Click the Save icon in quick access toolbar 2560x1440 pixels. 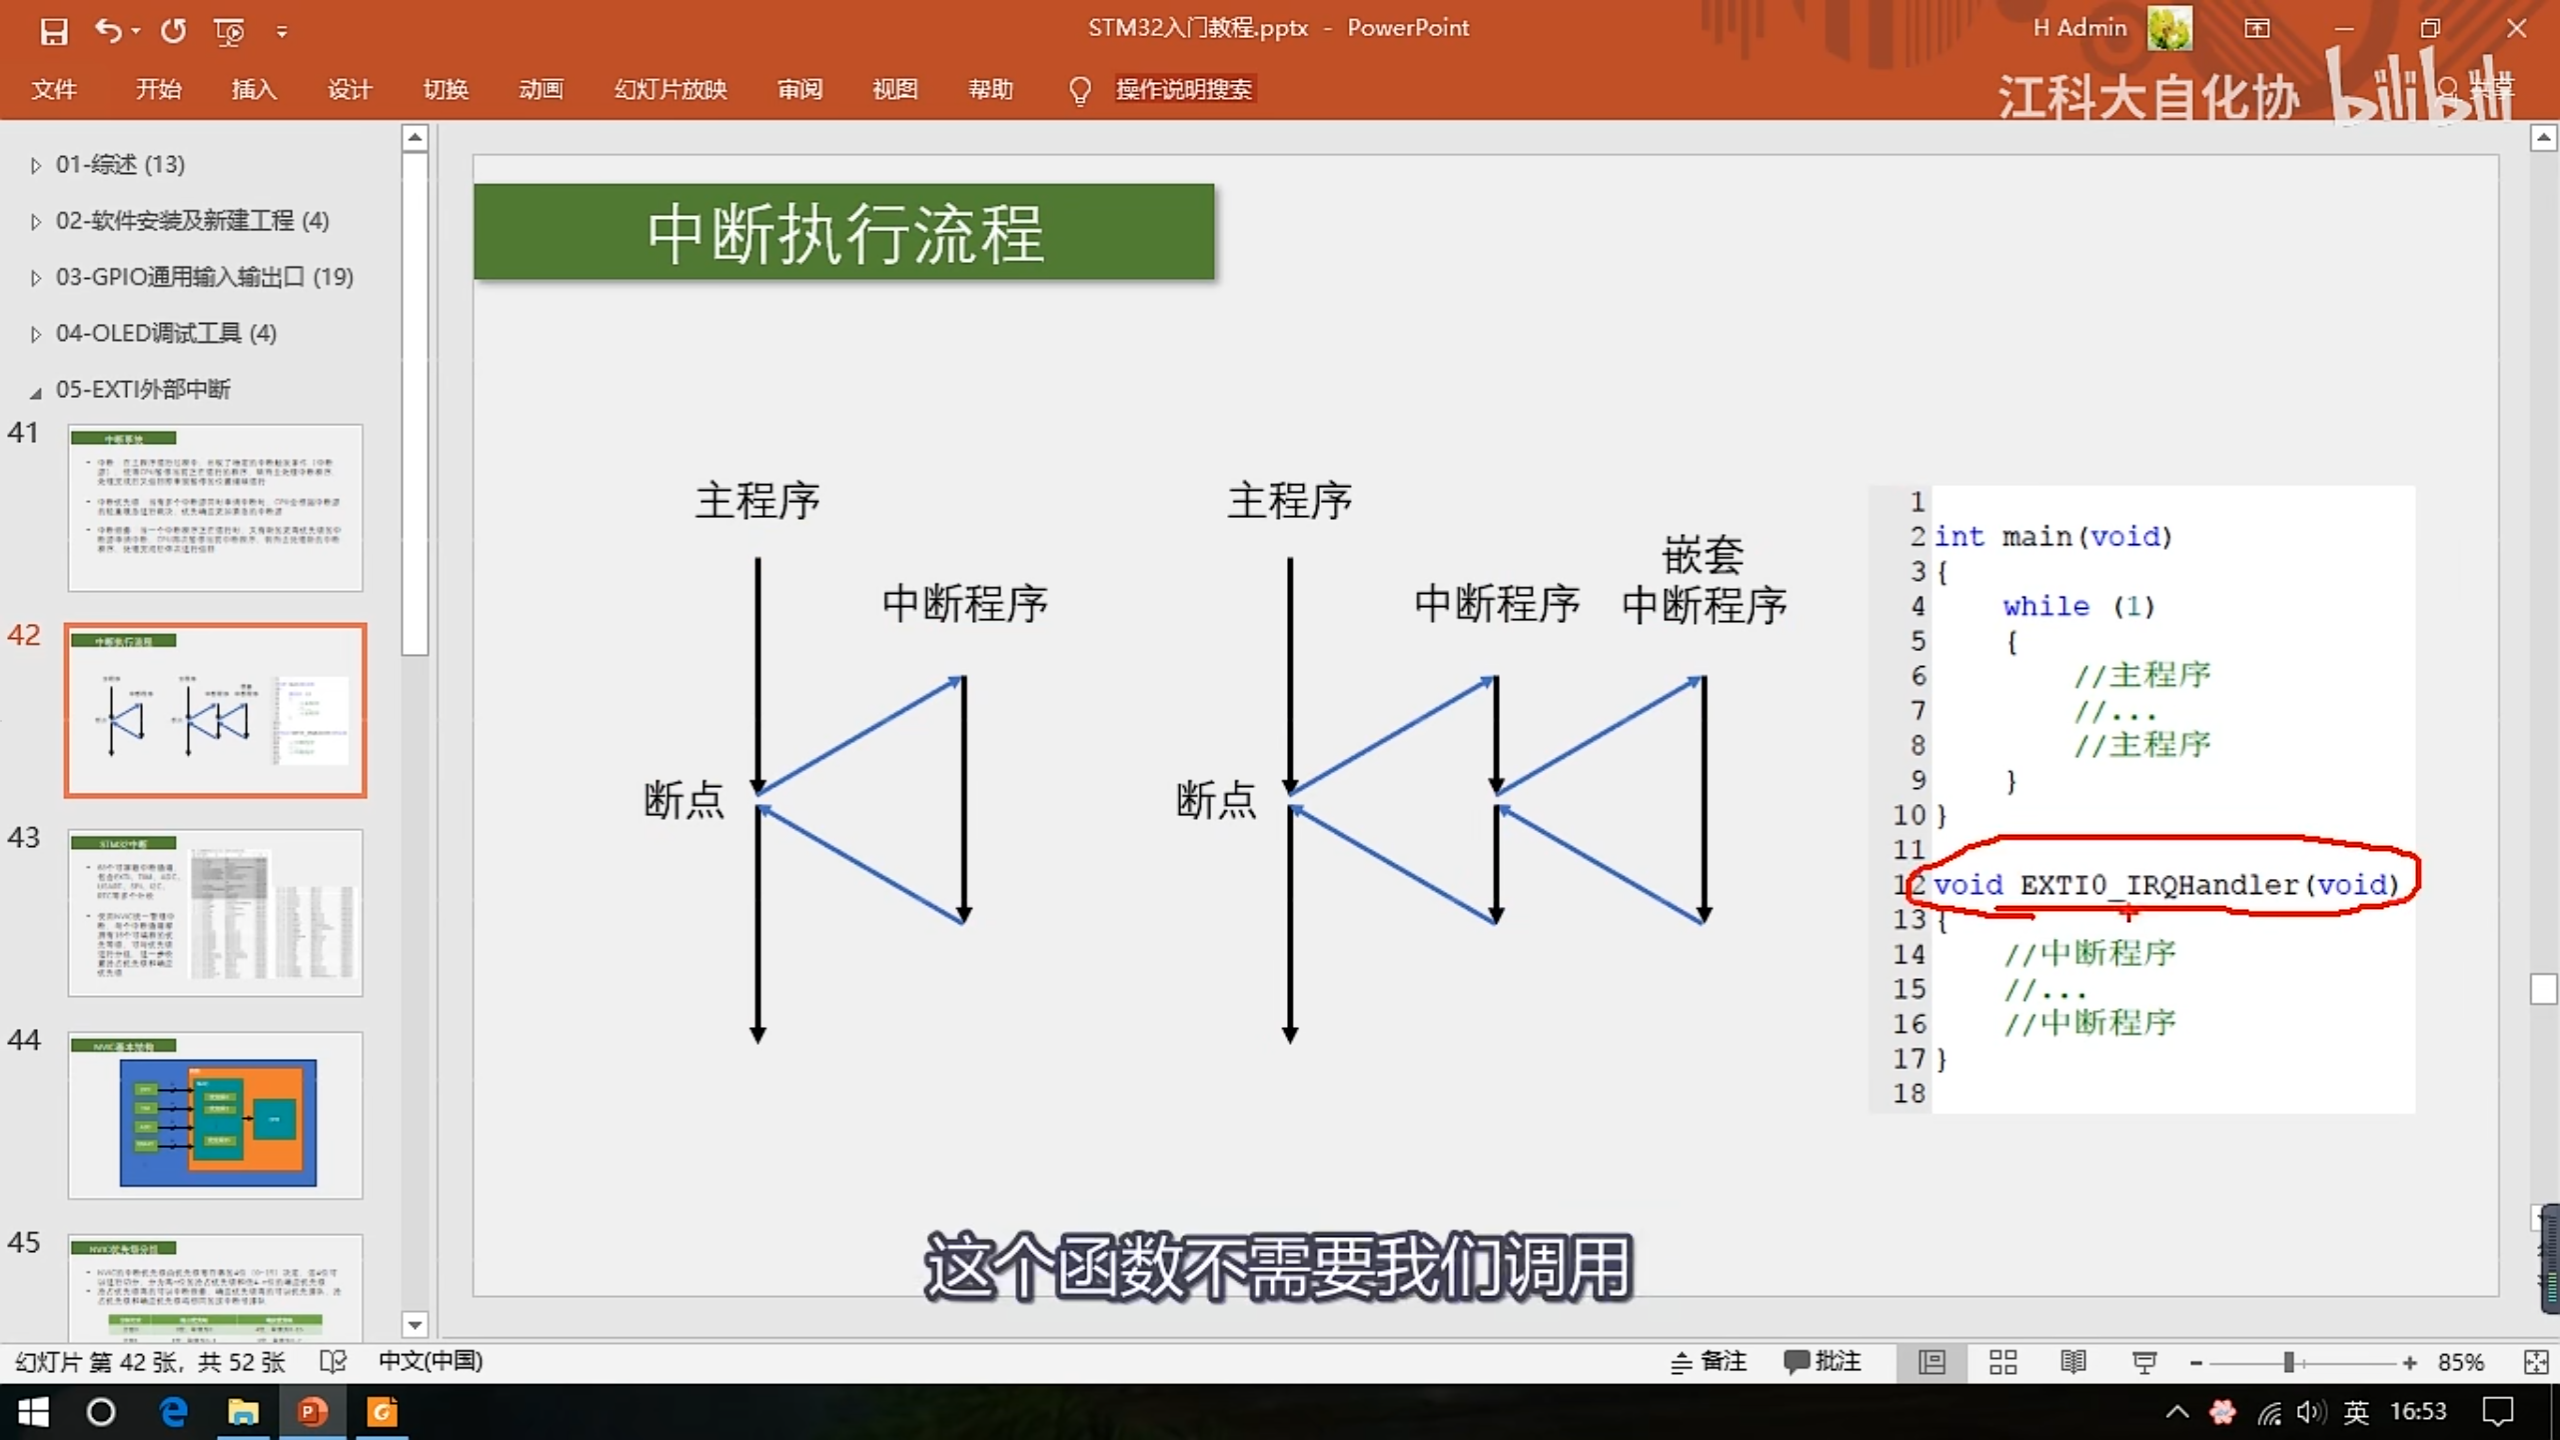[54, 31]
